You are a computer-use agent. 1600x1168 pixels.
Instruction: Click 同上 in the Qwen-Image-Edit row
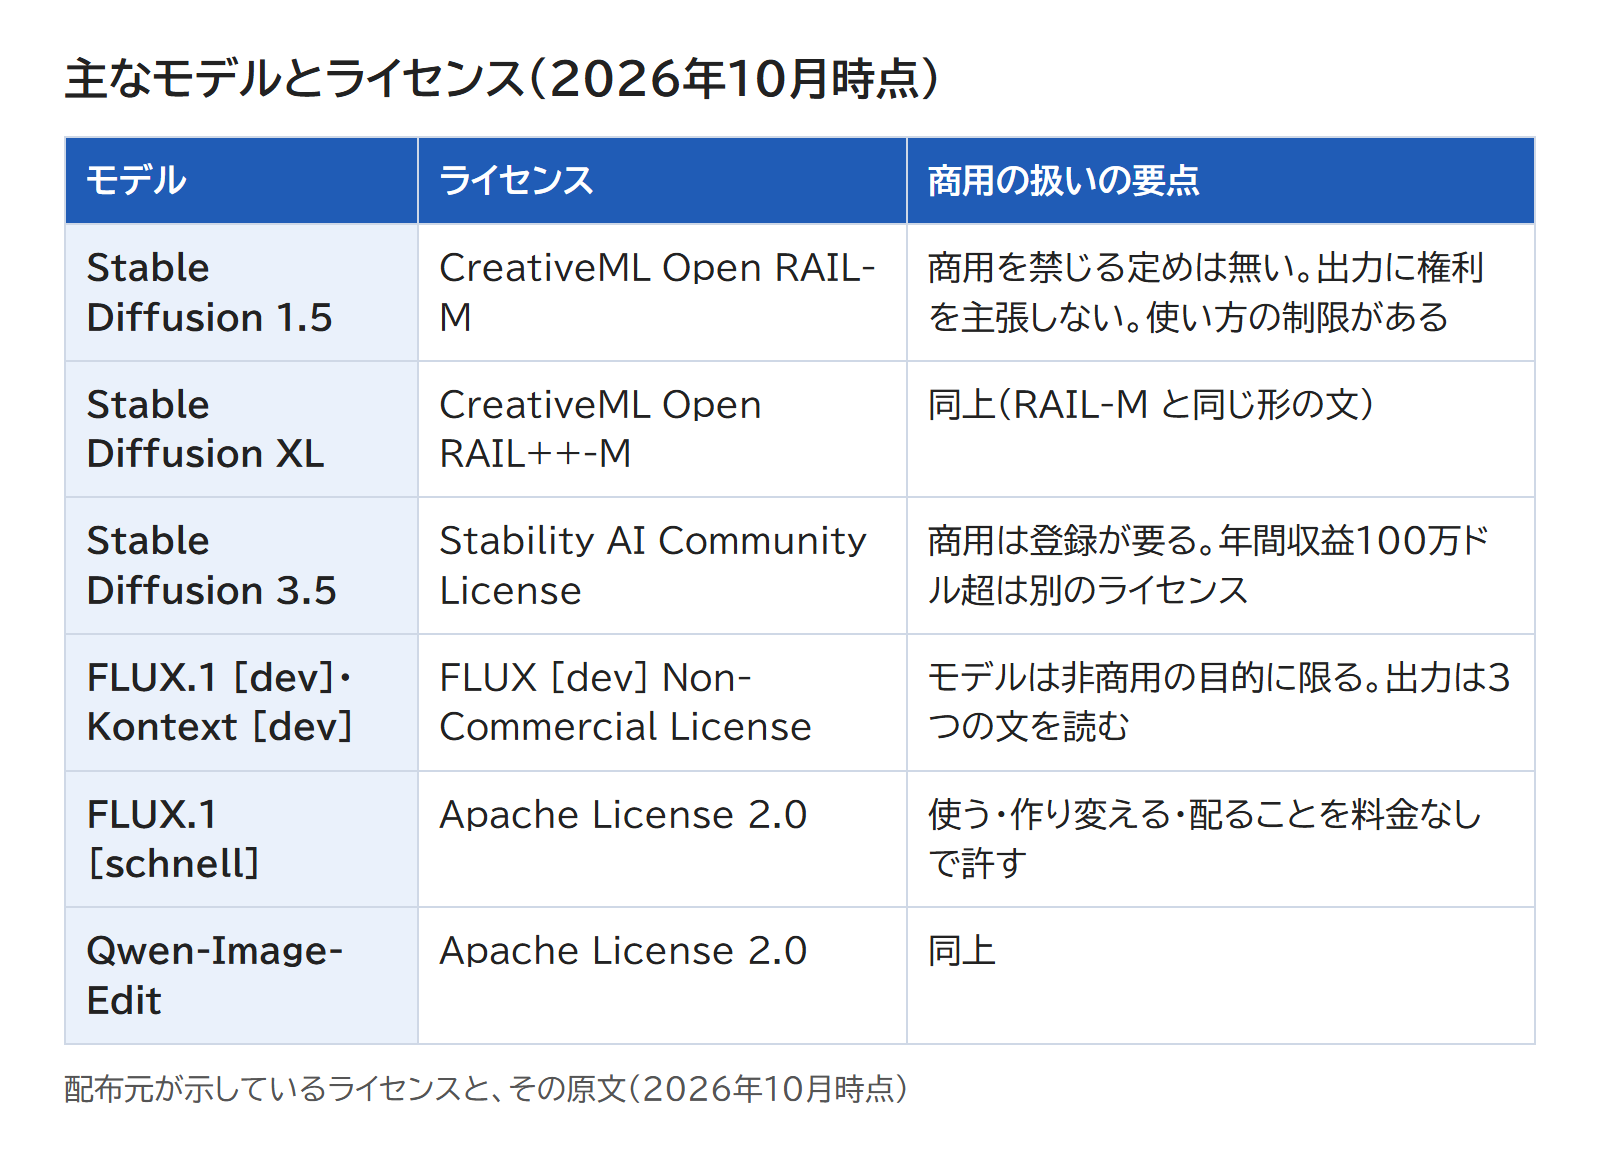tap(1220, 975)
